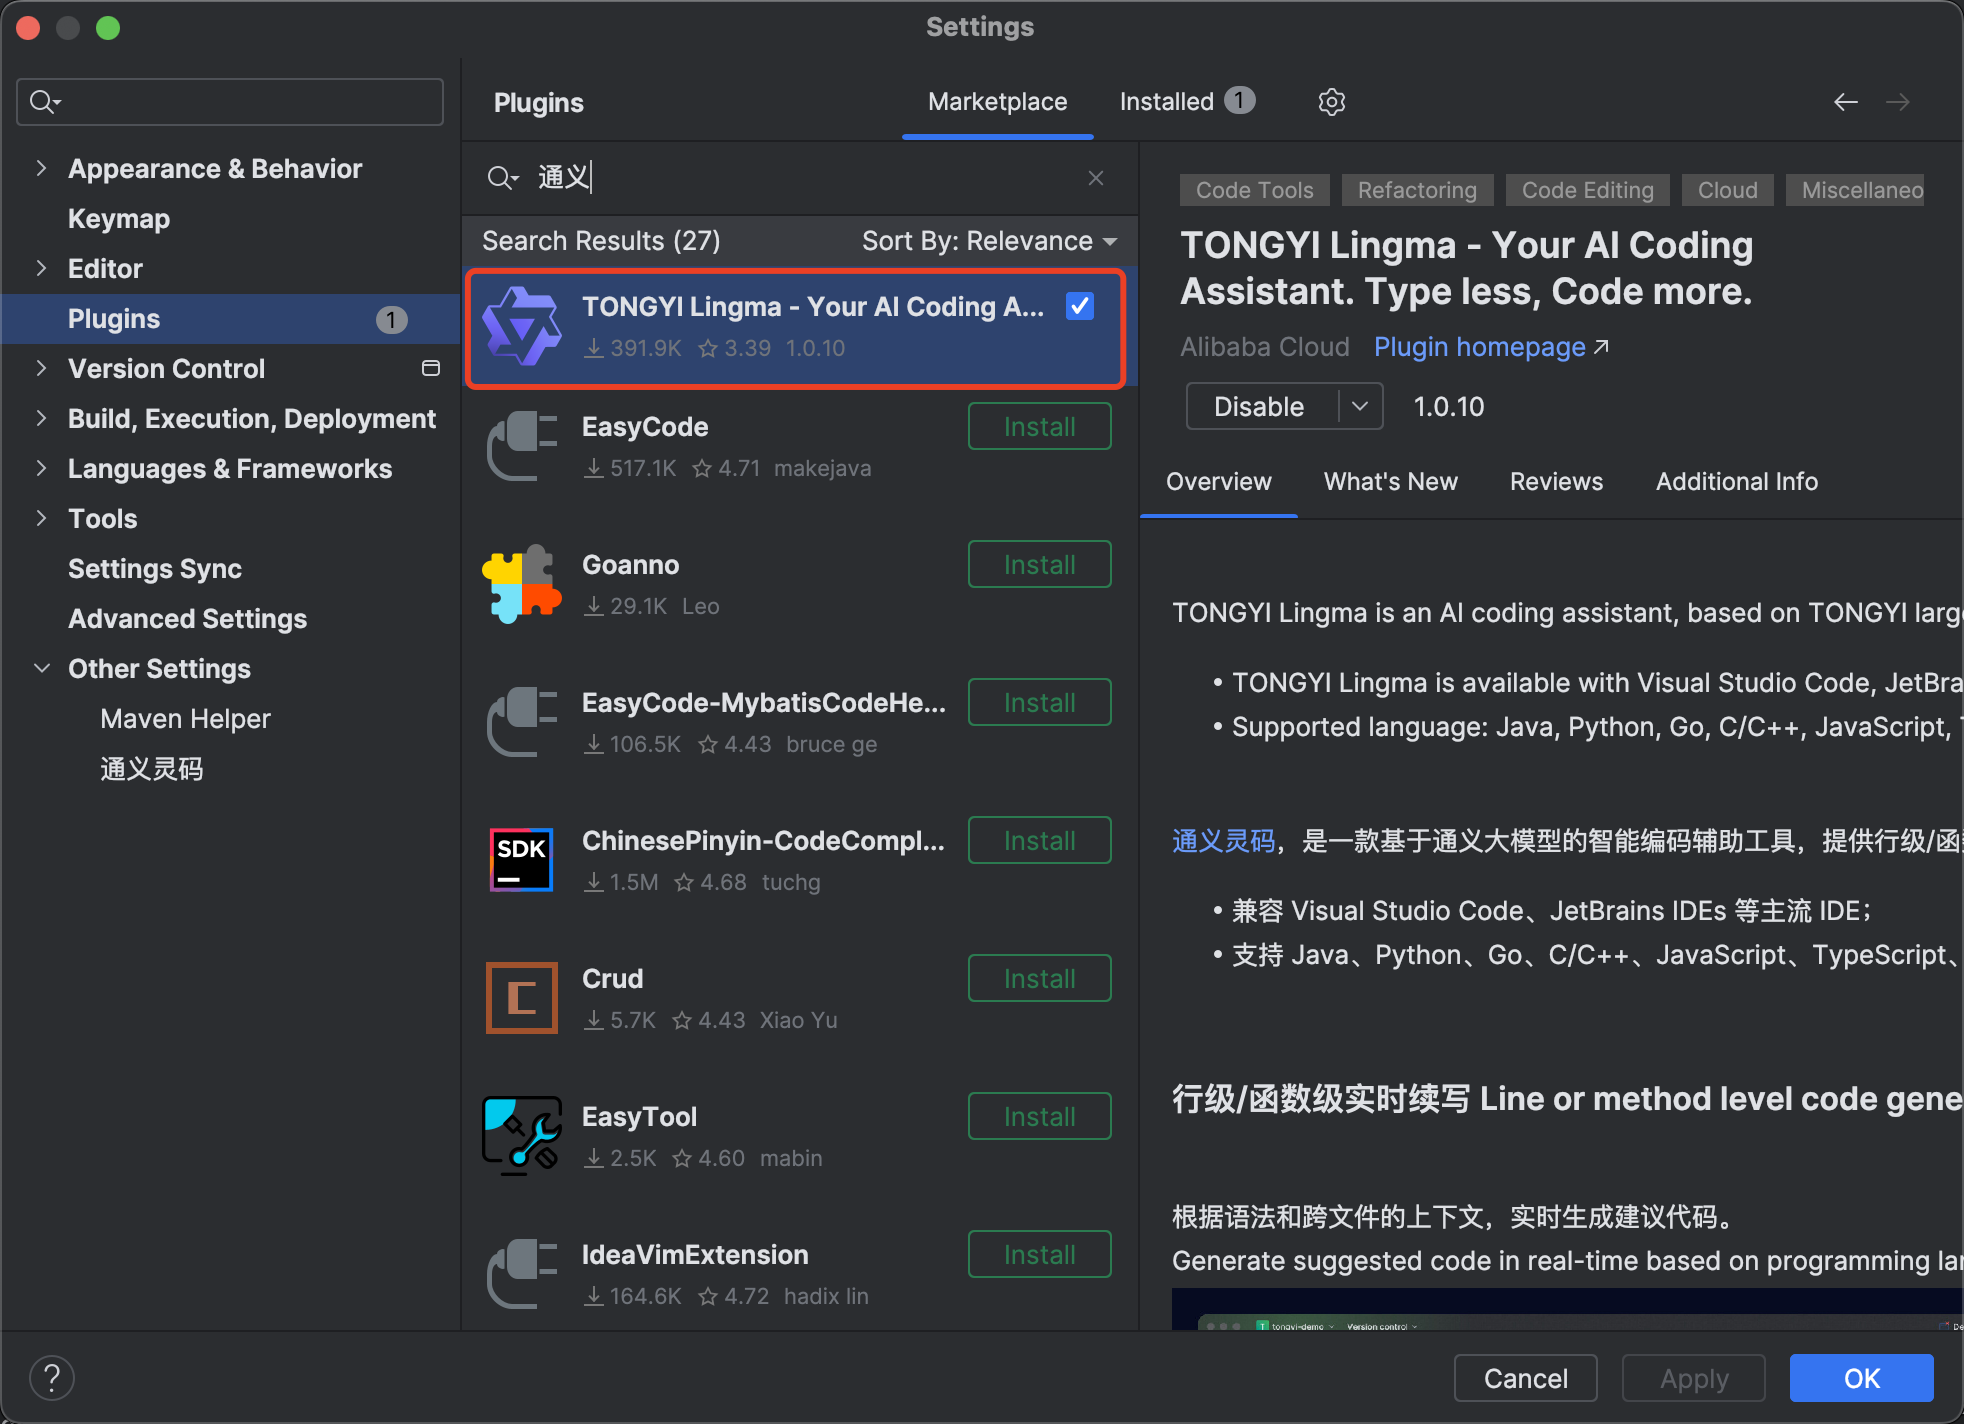Click the Cloud tag
Screen dimensions: 1964x1424
click(x=1727, y=190)
